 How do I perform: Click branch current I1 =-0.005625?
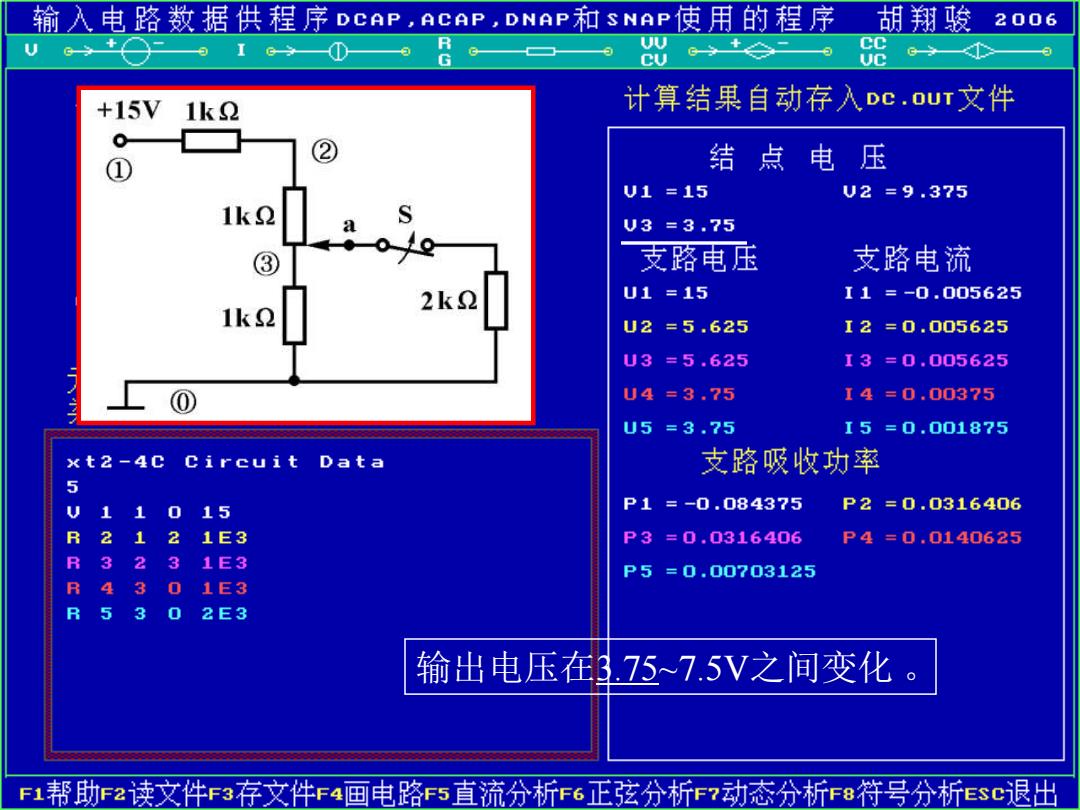(x=933, y=293)
